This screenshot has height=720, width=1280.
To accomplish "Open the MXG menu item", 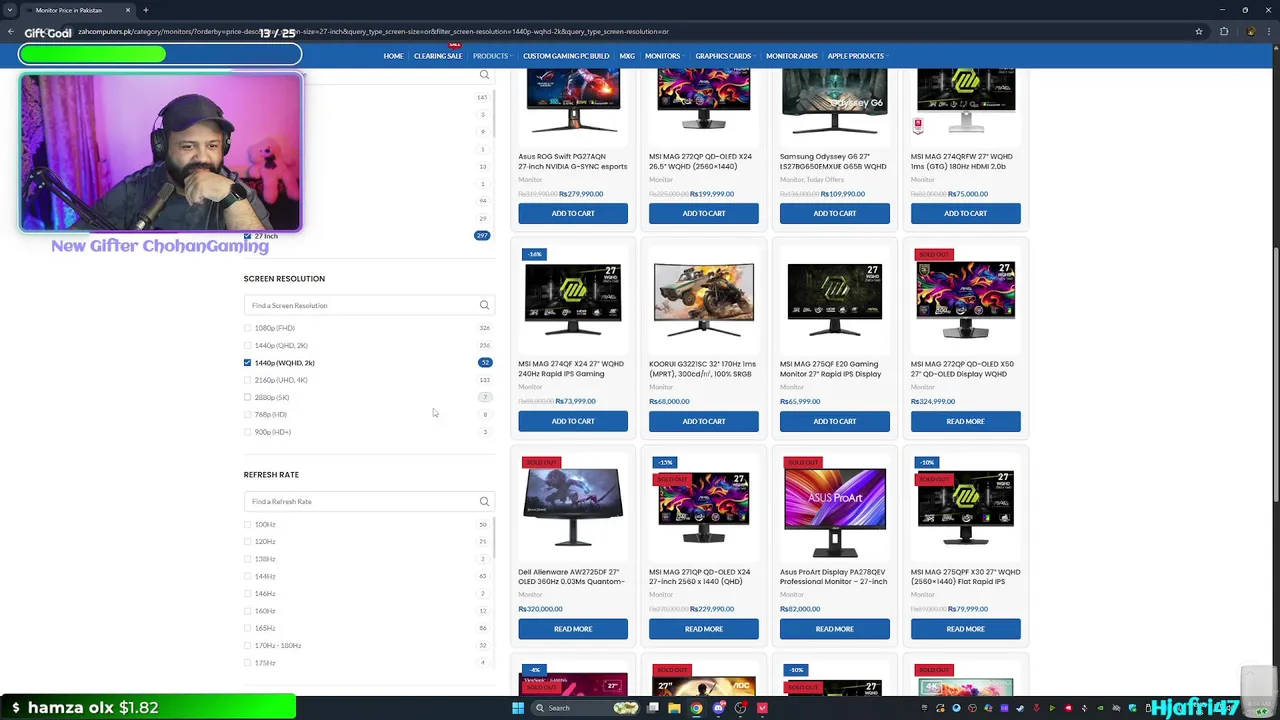I will click(627, 56).
